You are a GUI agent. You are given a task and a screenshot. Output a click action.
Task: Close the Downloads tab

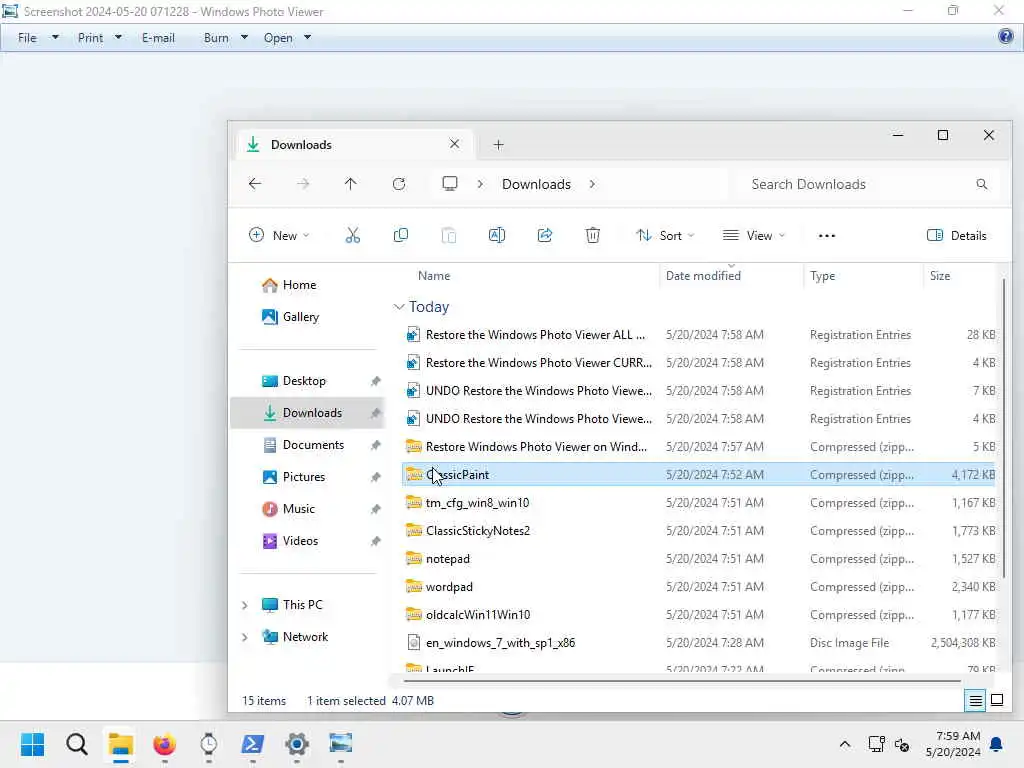tap(455, 144)
